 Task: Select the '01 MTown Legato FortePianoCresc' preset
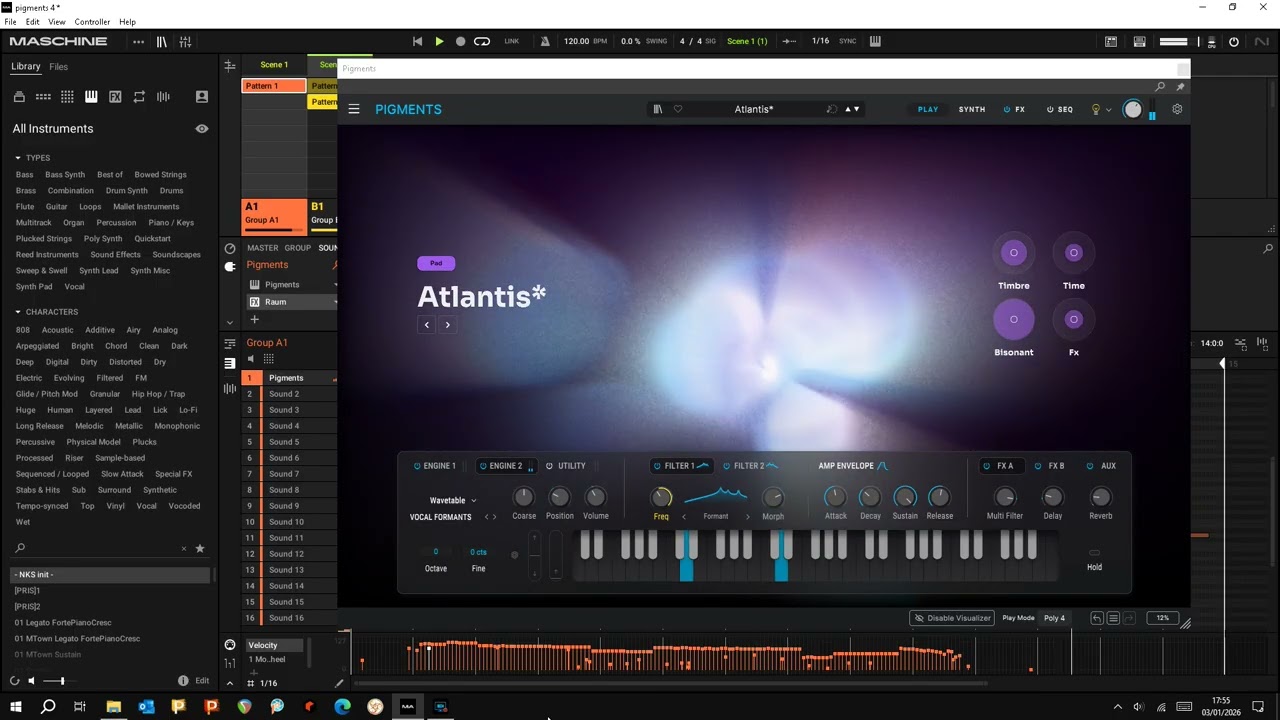click(x=77, y=639)
